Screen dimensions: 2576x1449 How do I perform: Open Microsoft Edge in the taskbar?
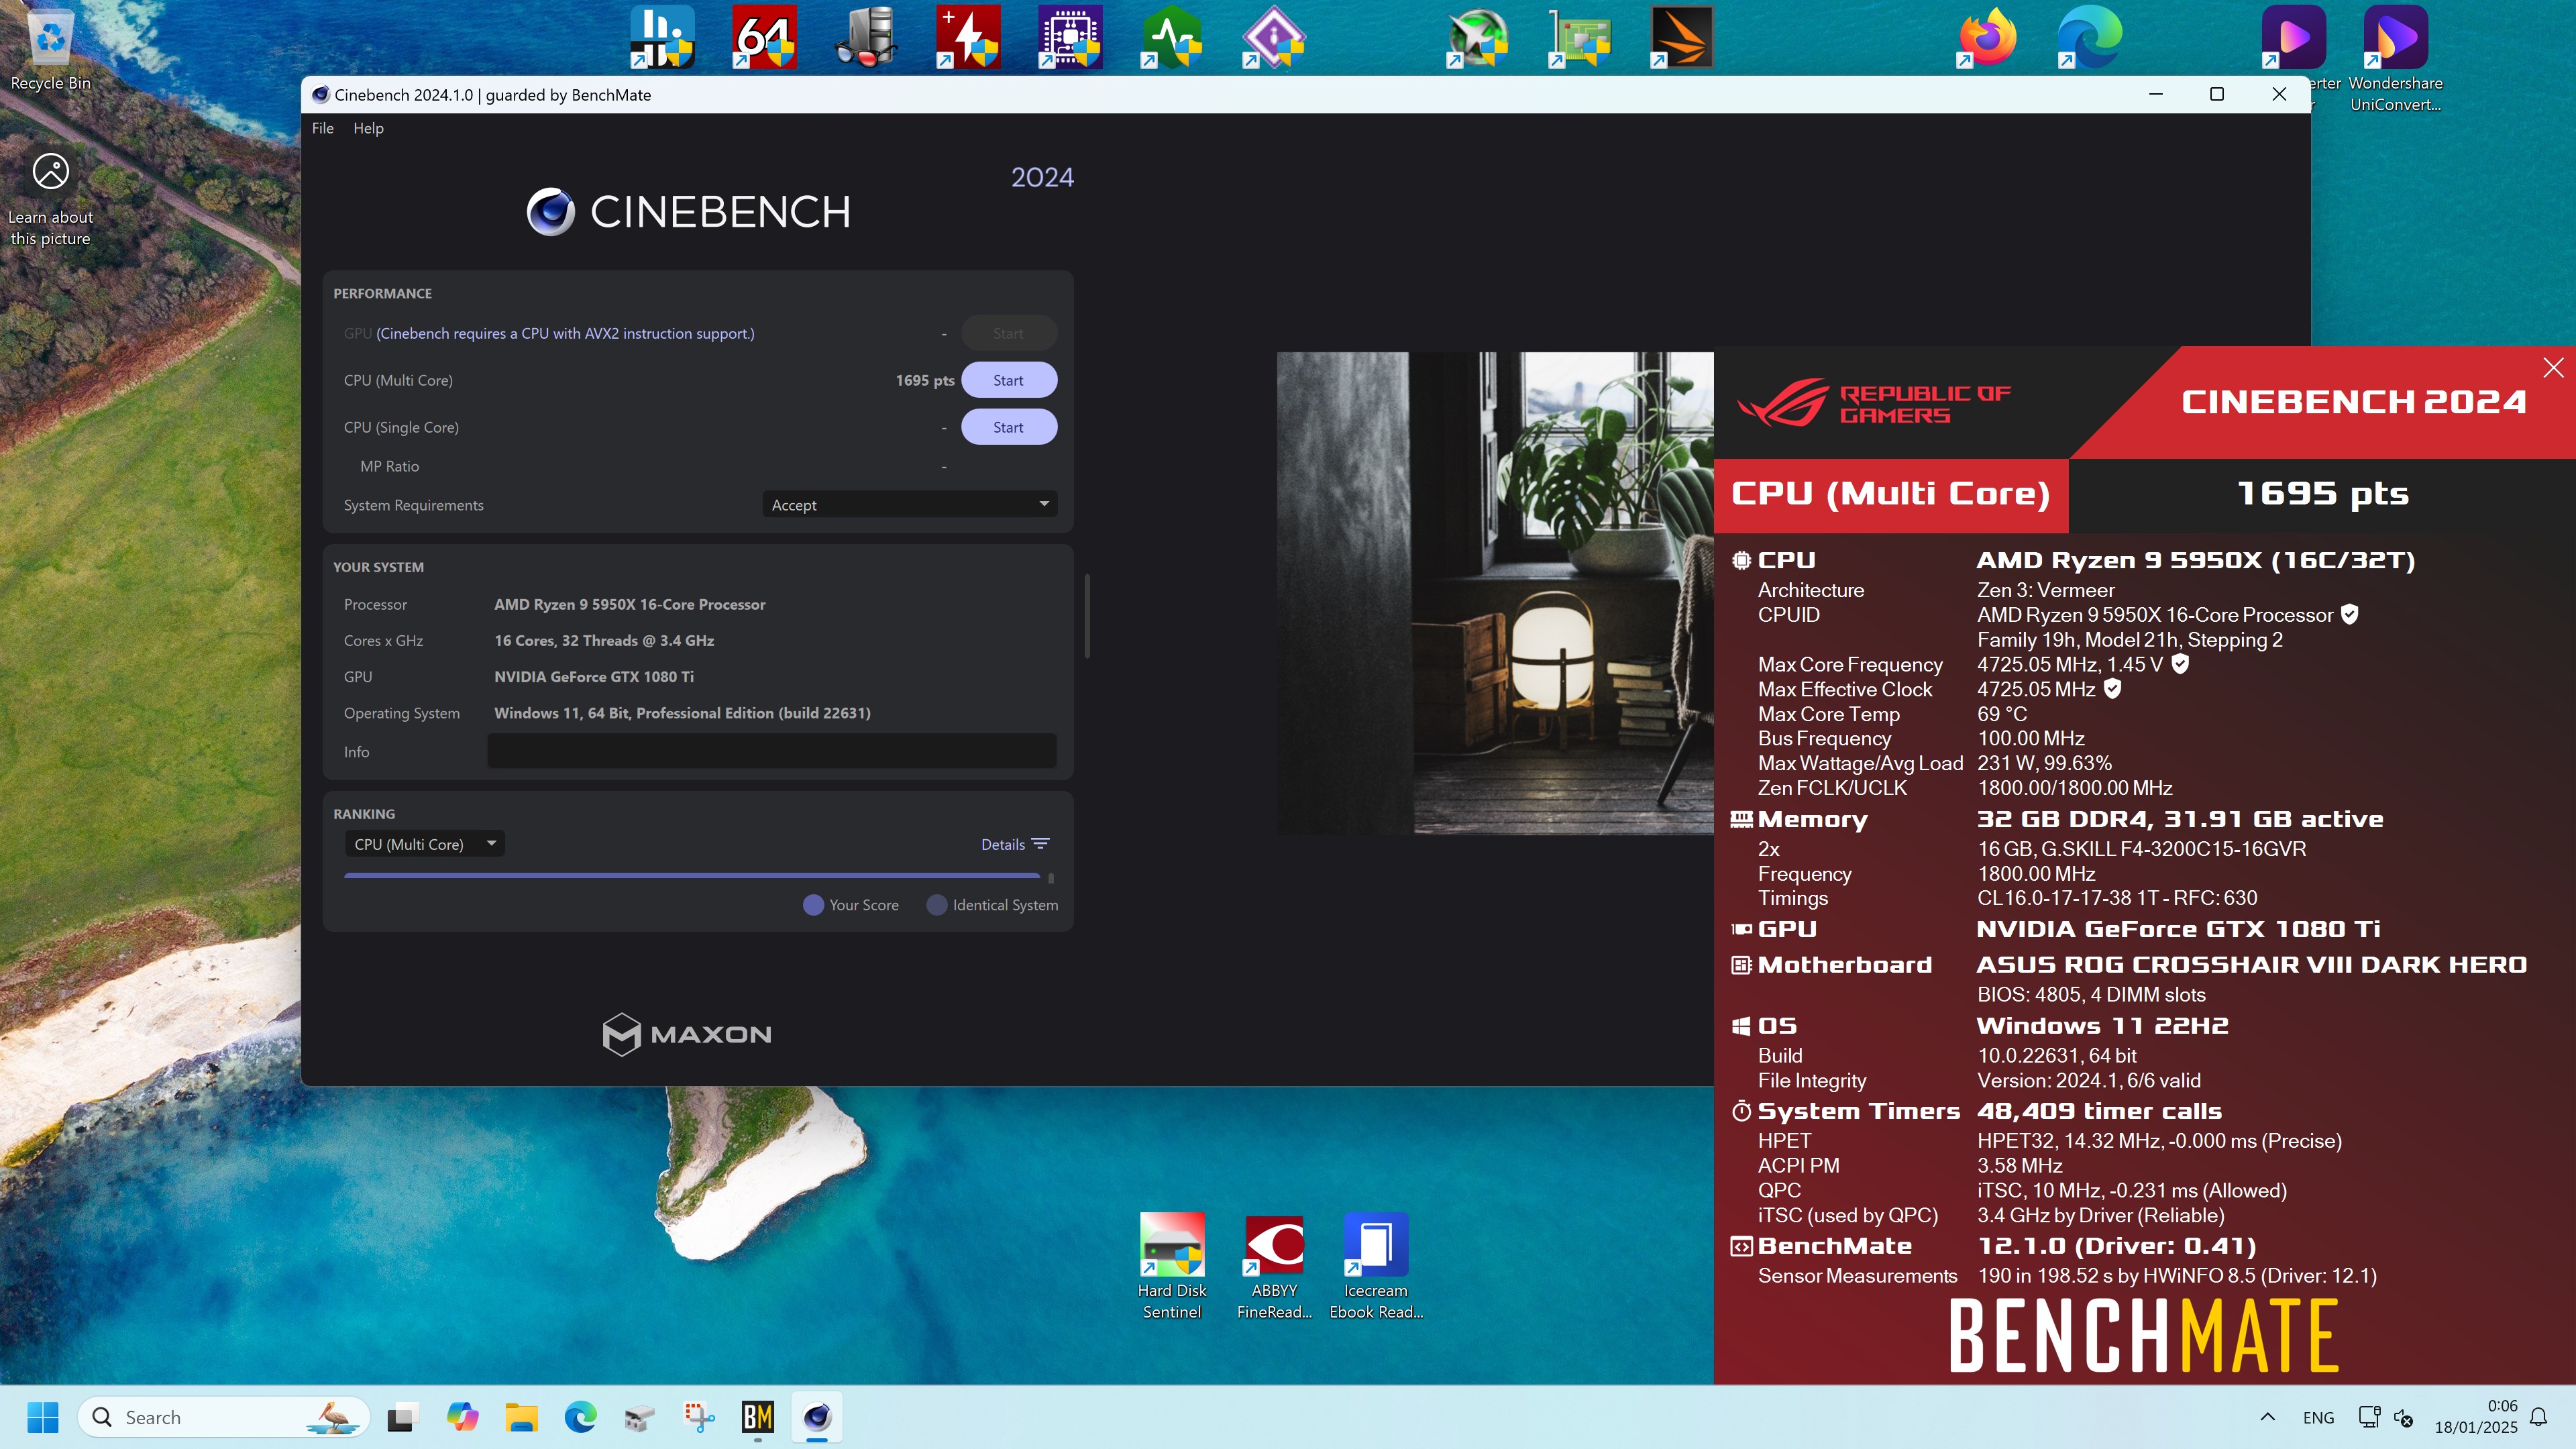[x=580, y=1417]
